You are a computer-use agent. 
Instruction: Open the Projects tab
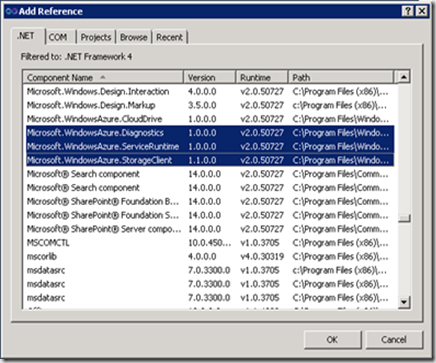tap(96, 37)
